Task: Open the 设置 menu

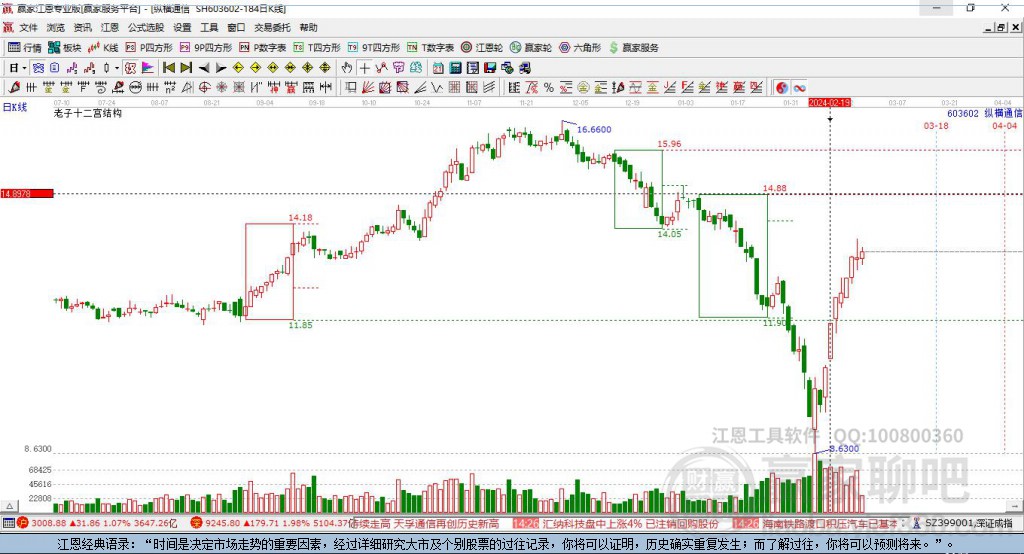Action: [x=182, y=27]
